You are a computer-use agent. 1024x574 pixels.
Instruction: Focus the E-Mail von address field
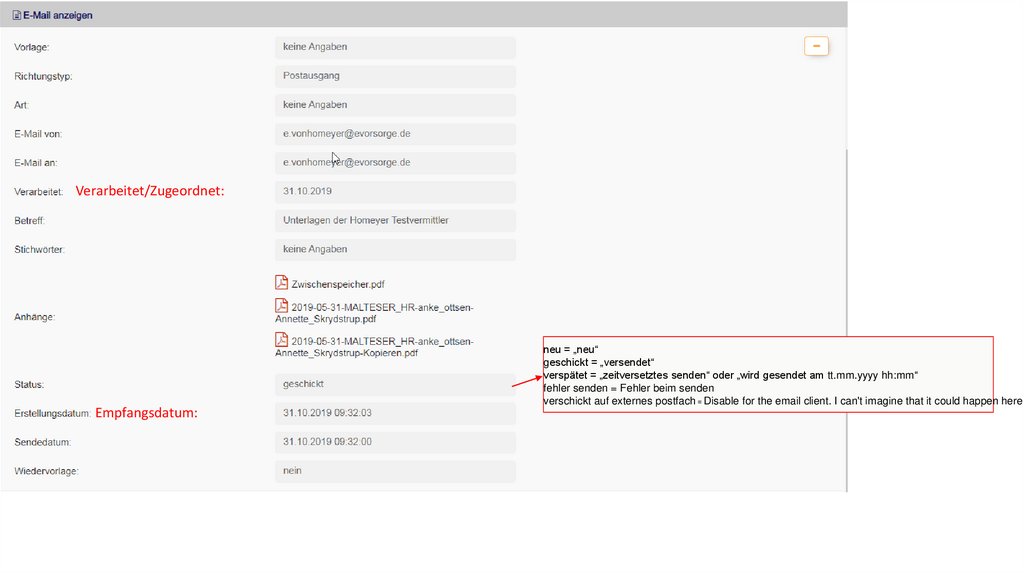click(395, 134)
